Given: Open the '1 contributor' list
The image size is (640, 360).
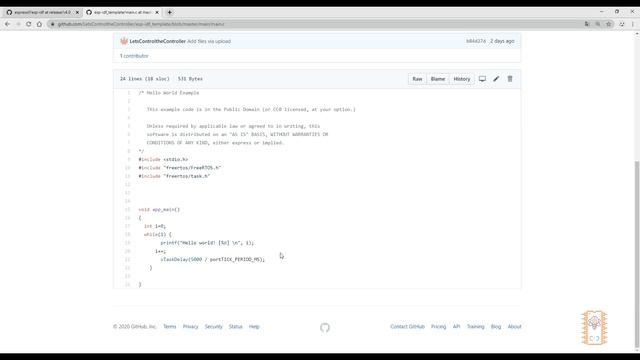Looking at the screenshot, I should tap(134, 56).
